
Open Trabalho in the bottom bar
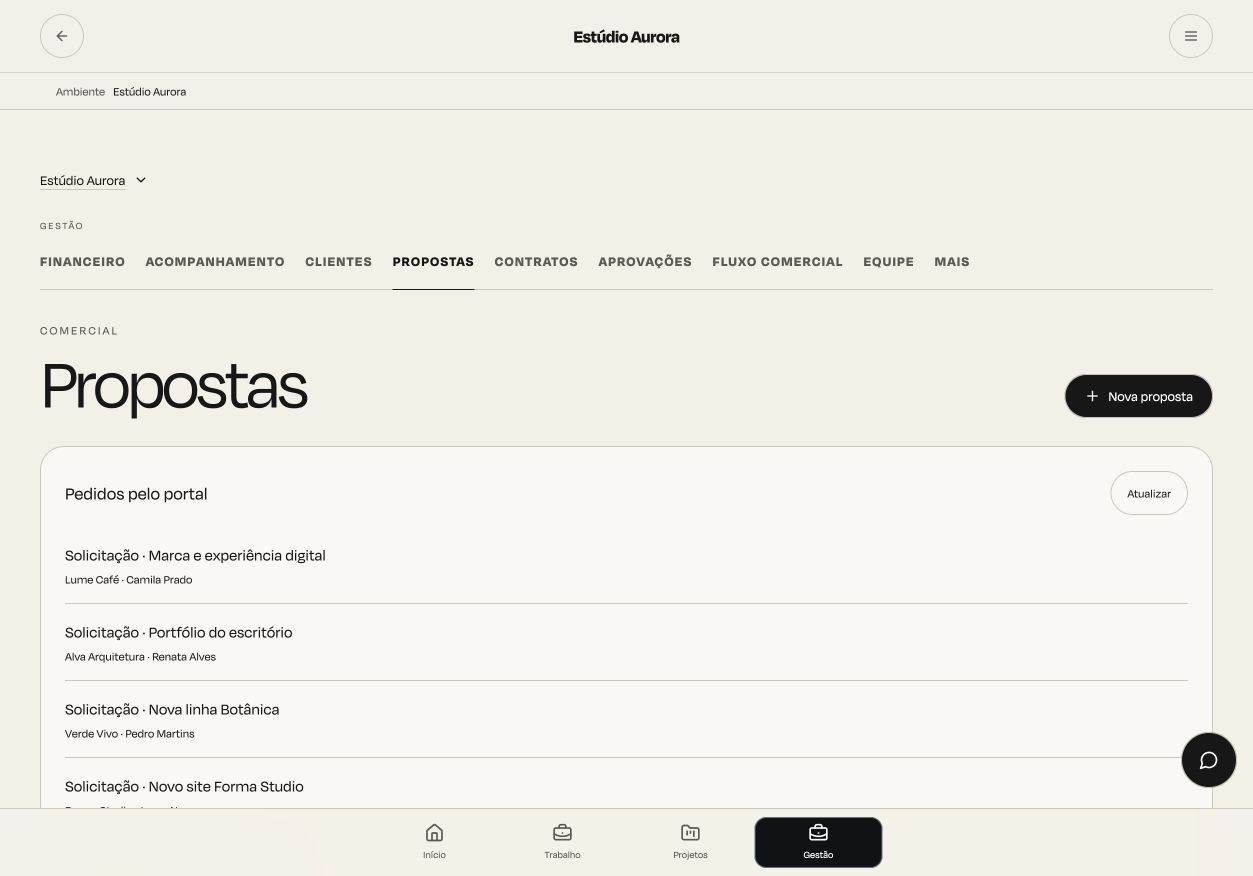coord(562,842)
